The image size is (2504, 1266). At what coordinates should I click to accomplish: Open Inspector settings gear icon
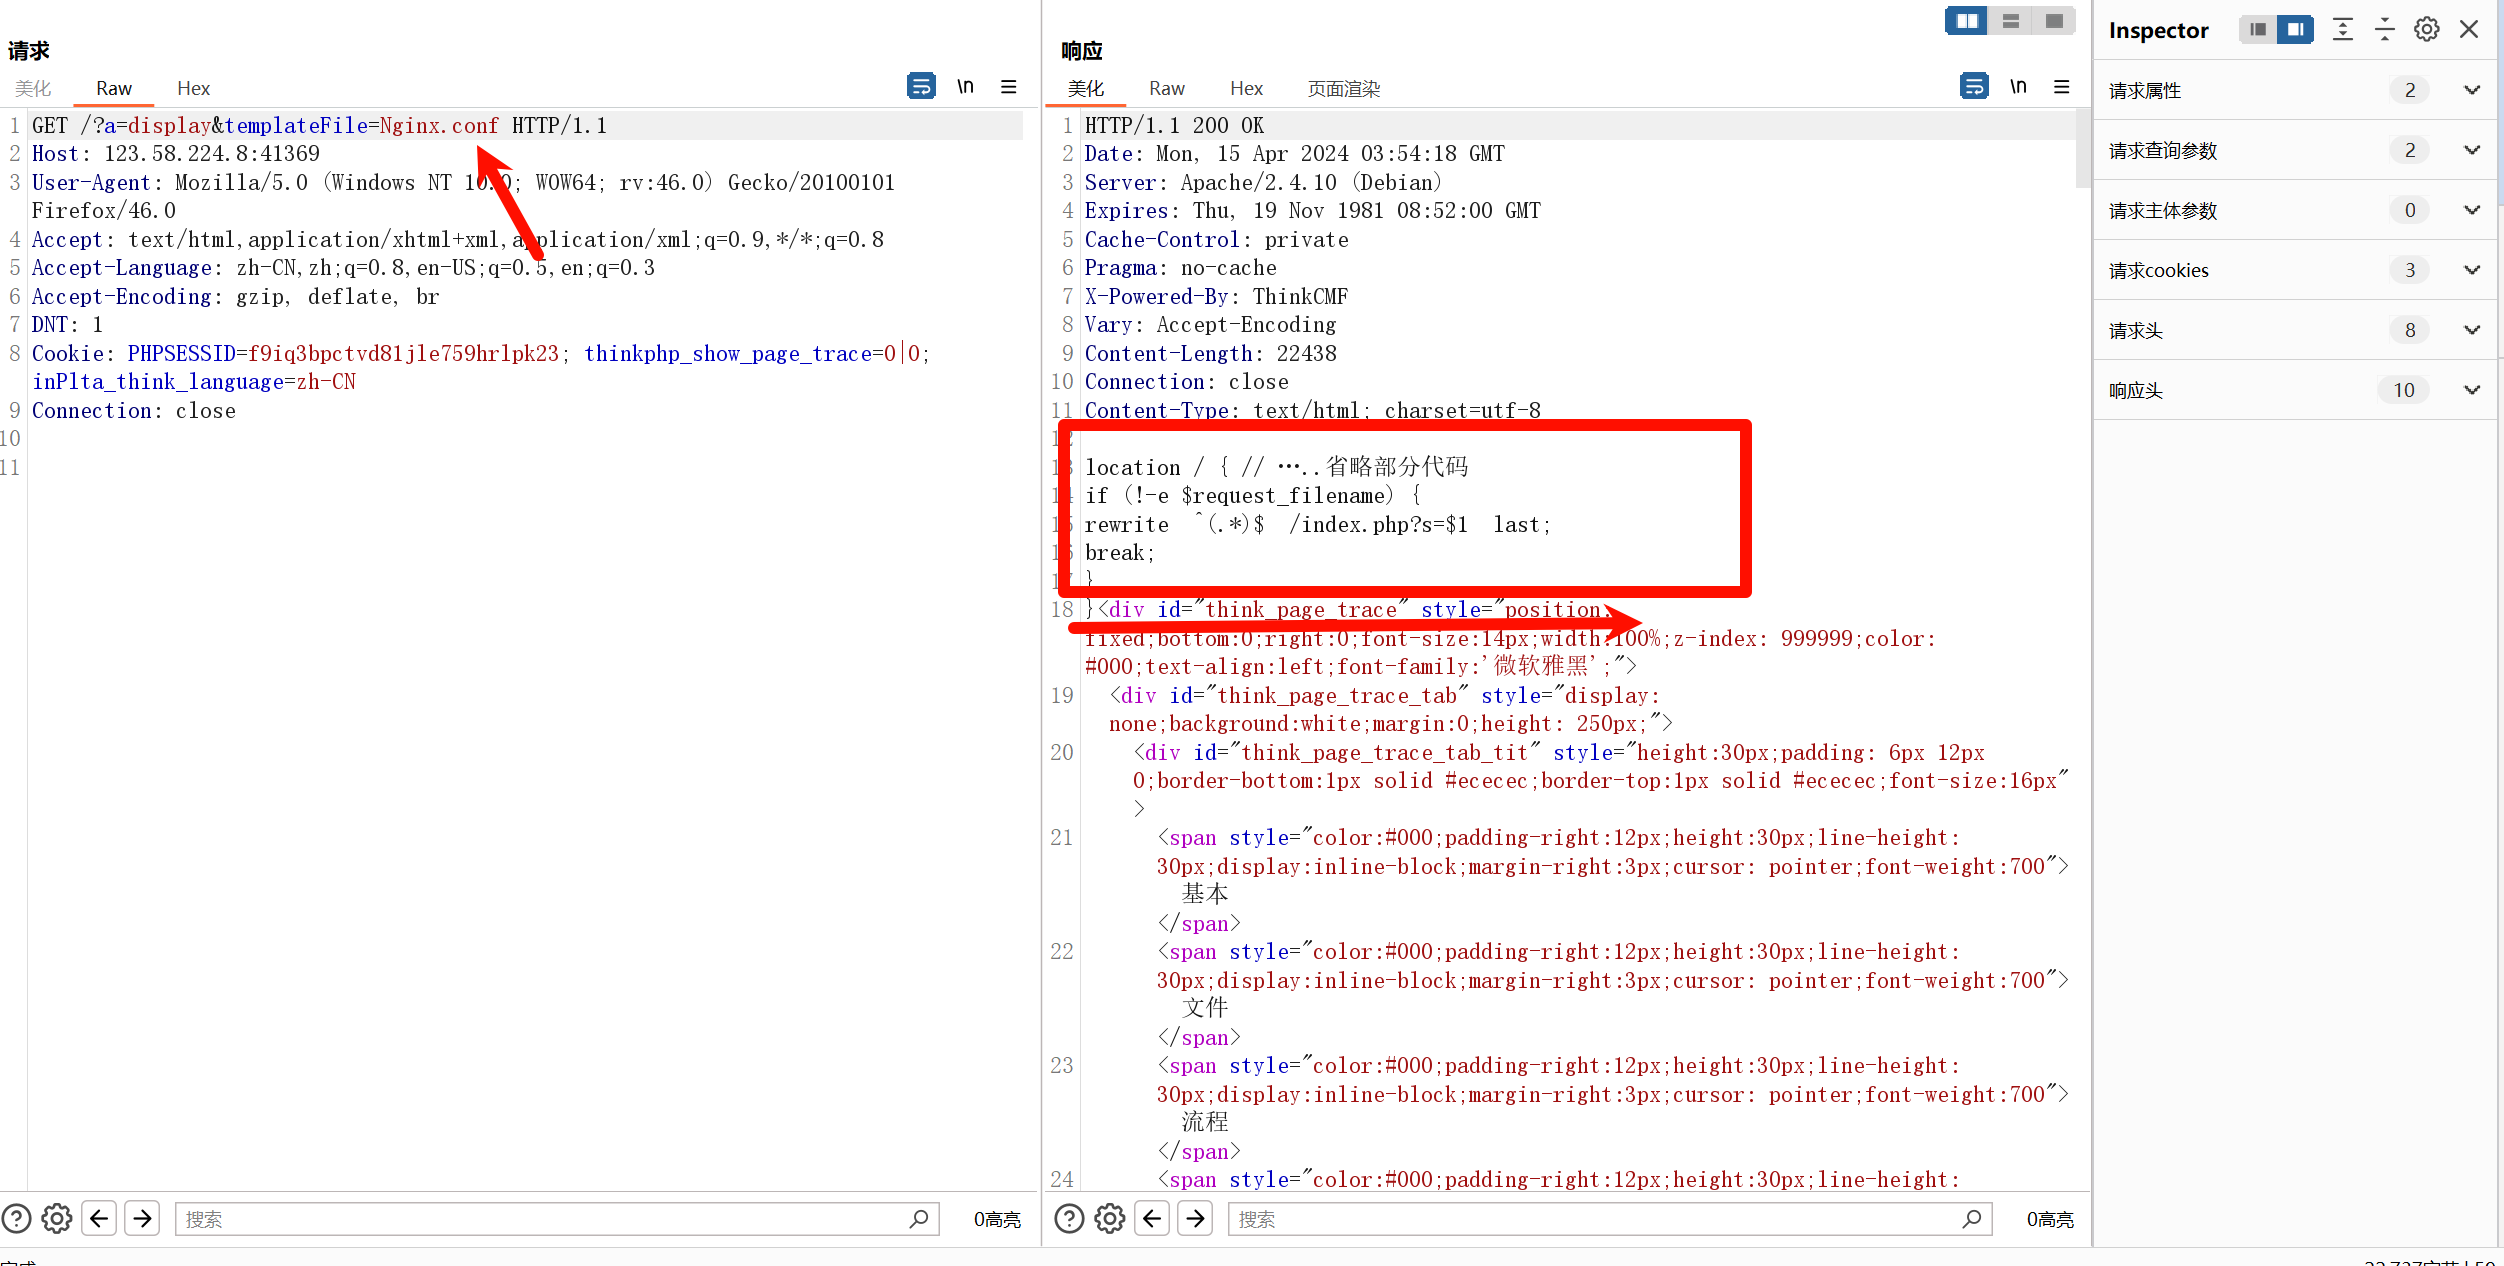pos(2426,30)
